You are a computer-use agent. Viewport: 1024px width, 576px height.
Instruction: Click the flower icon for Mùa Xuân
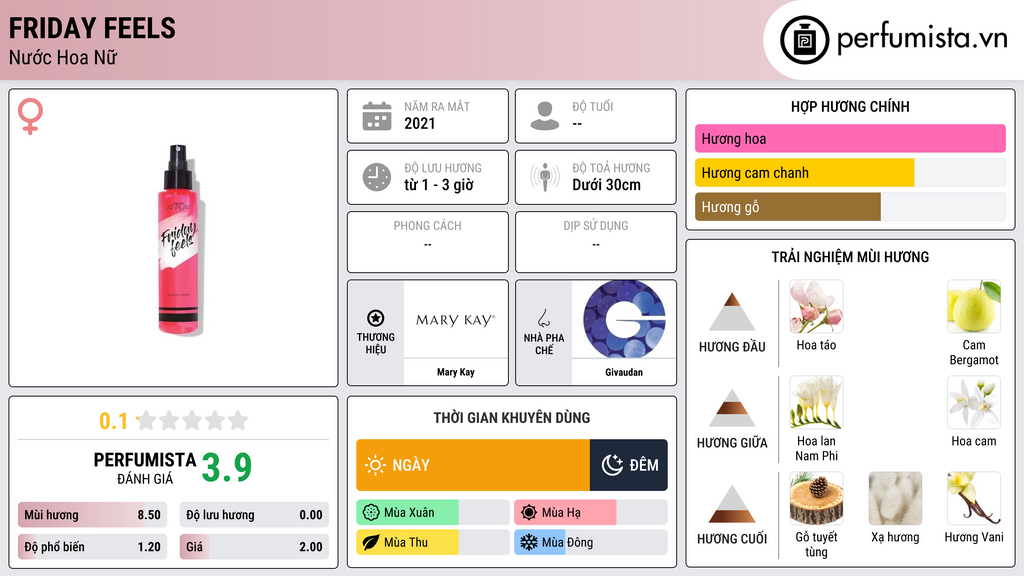pyautogui.click(x=371, y=513)
